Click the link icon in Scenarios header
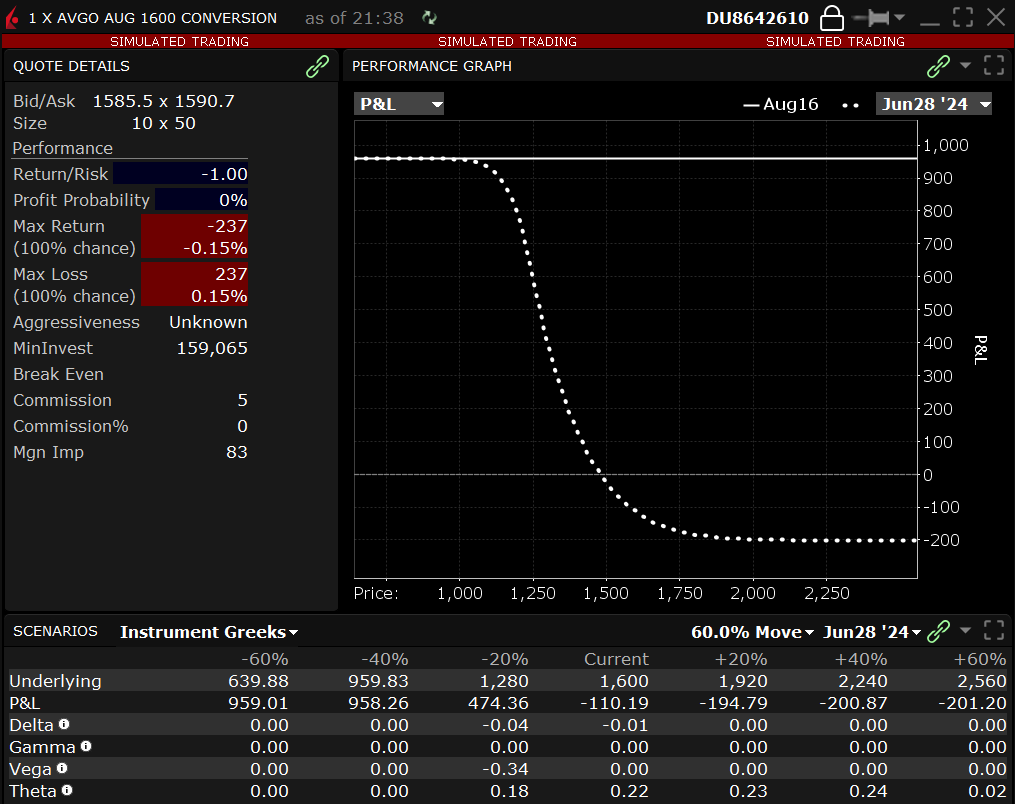 click(x=938, y=631)
